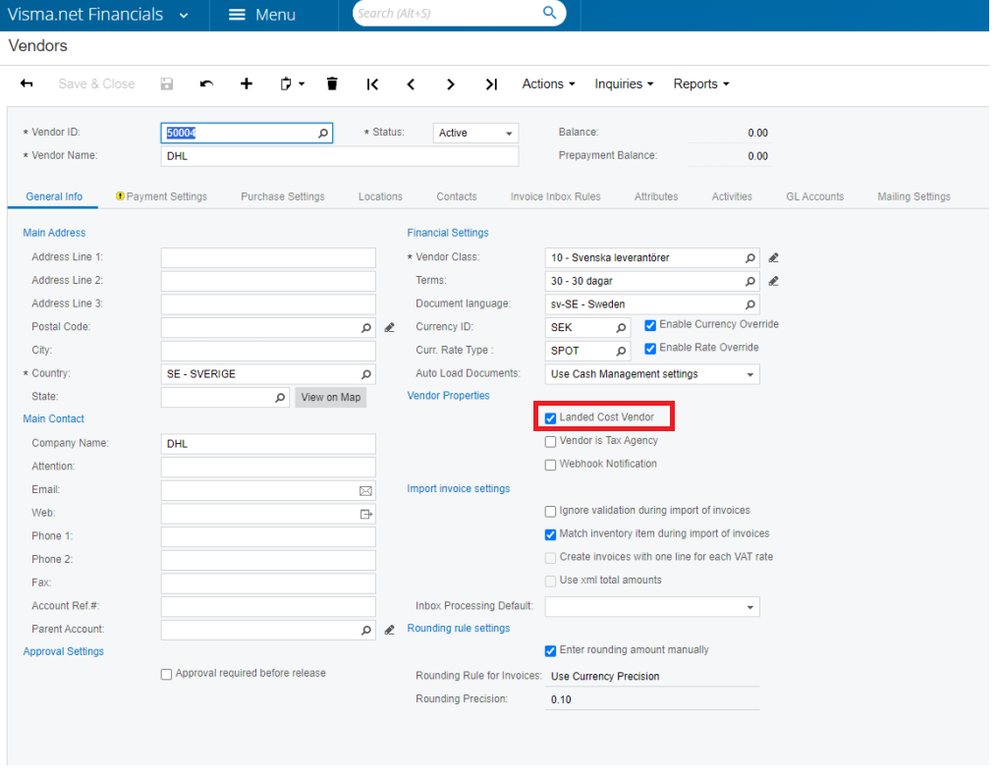The image size is (999, 775).
Task: Toggle Enable Currency Override checkbox
Action: [x=650, y=325]
